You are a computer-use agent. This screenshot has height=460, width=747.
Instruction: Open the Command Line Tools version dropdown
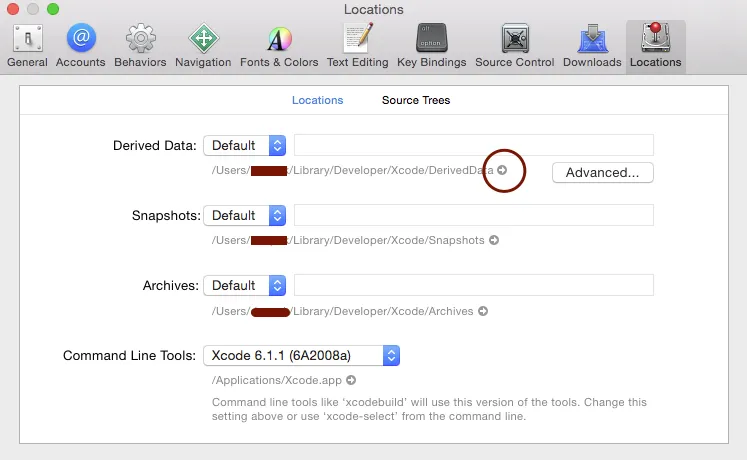[x=302, y=355]
